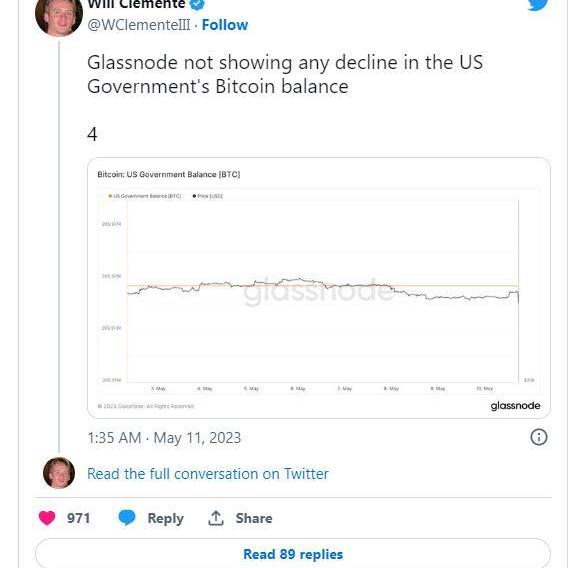
Task: Toggle US Government Balance legend series
Action: click(145, 196)
